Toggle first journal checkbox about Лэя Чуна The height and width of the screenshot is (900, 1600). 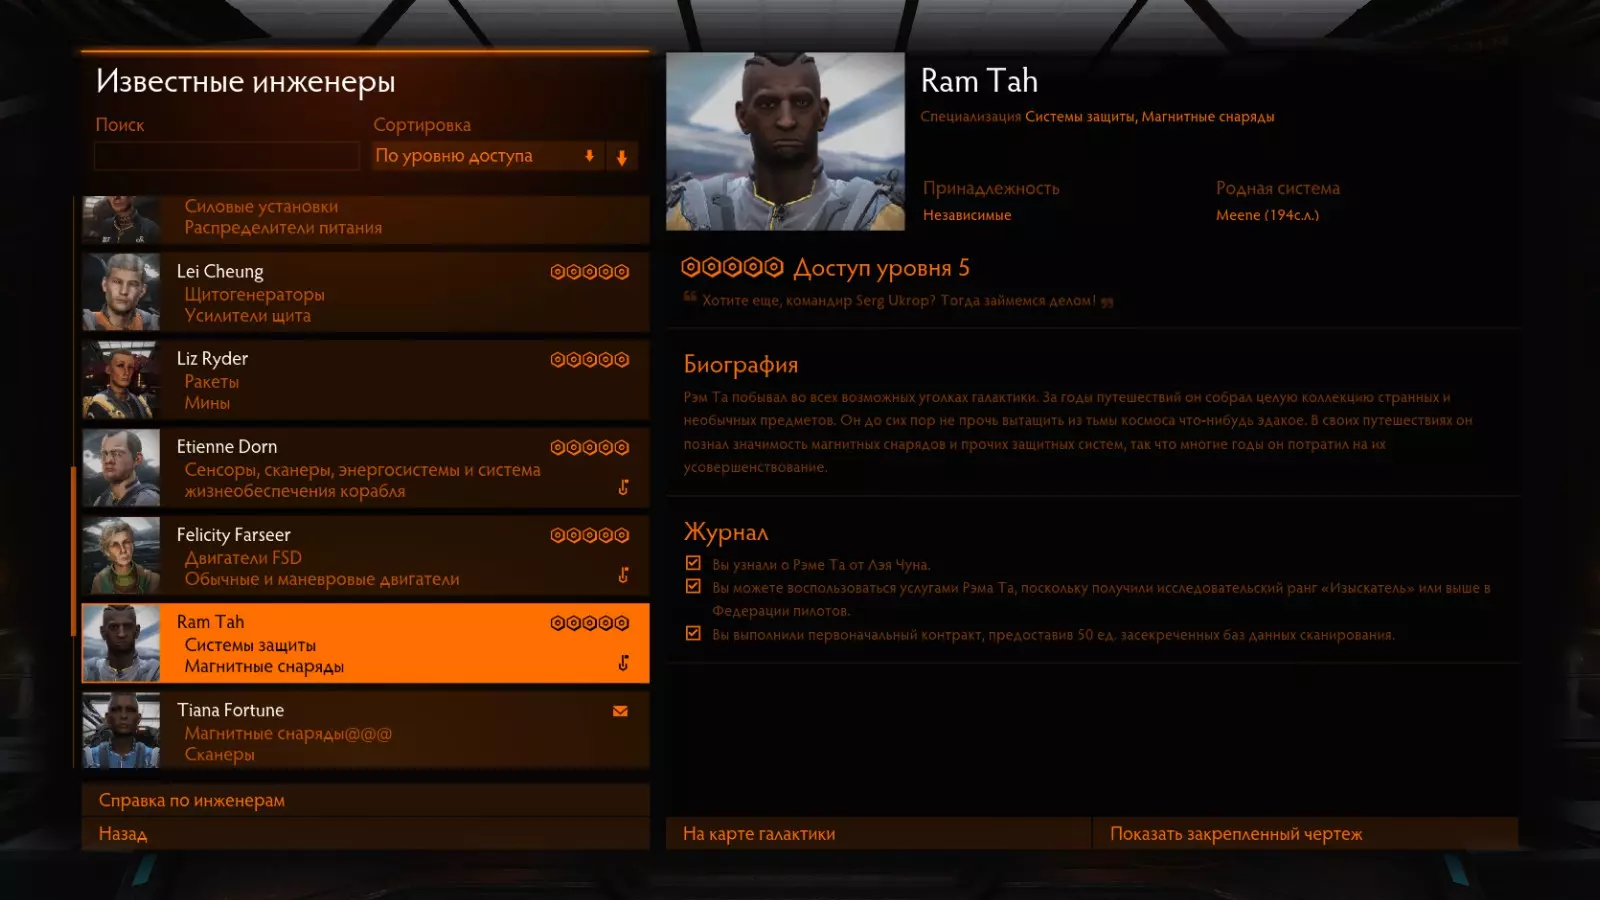(693, 563)
